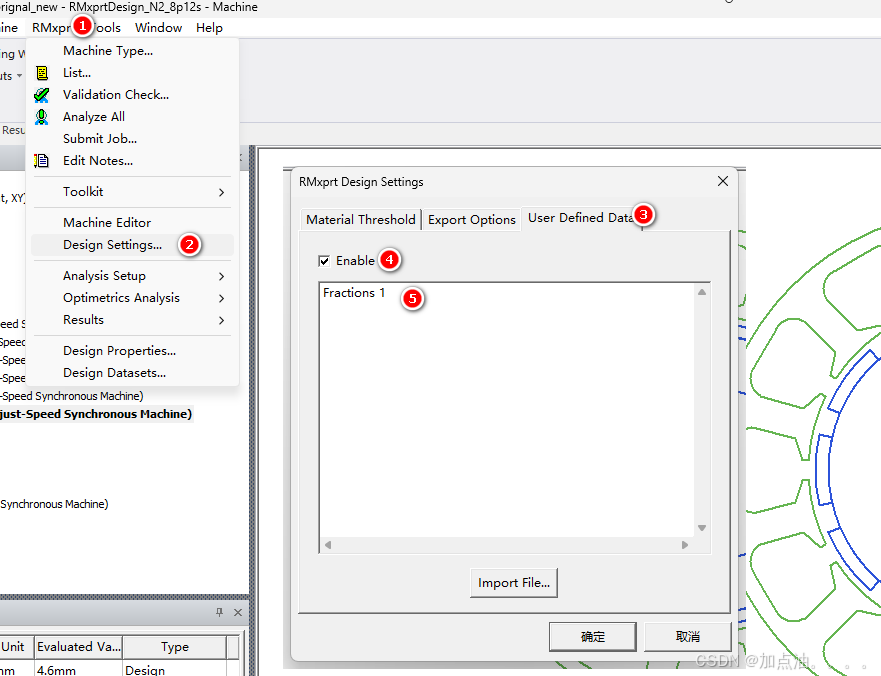
Task: Expand the Results submenu
Action: 133,320
